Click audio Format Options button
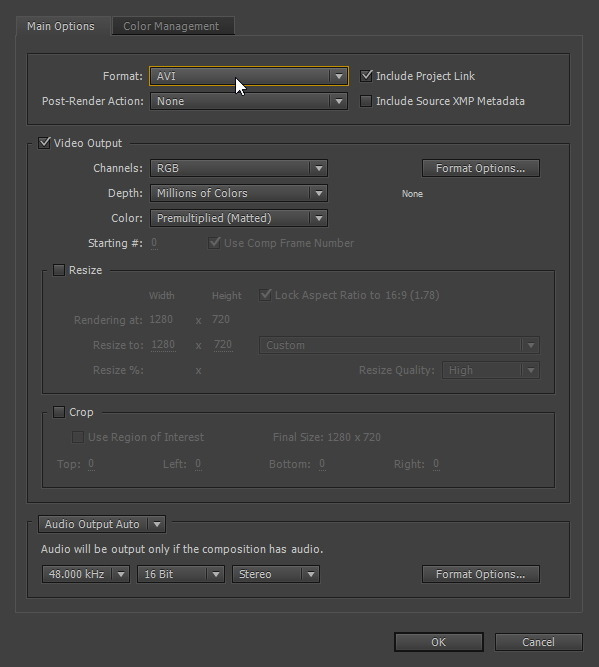Image resolution: width=599 pixels, height=667 pixels. click(481, 574)
